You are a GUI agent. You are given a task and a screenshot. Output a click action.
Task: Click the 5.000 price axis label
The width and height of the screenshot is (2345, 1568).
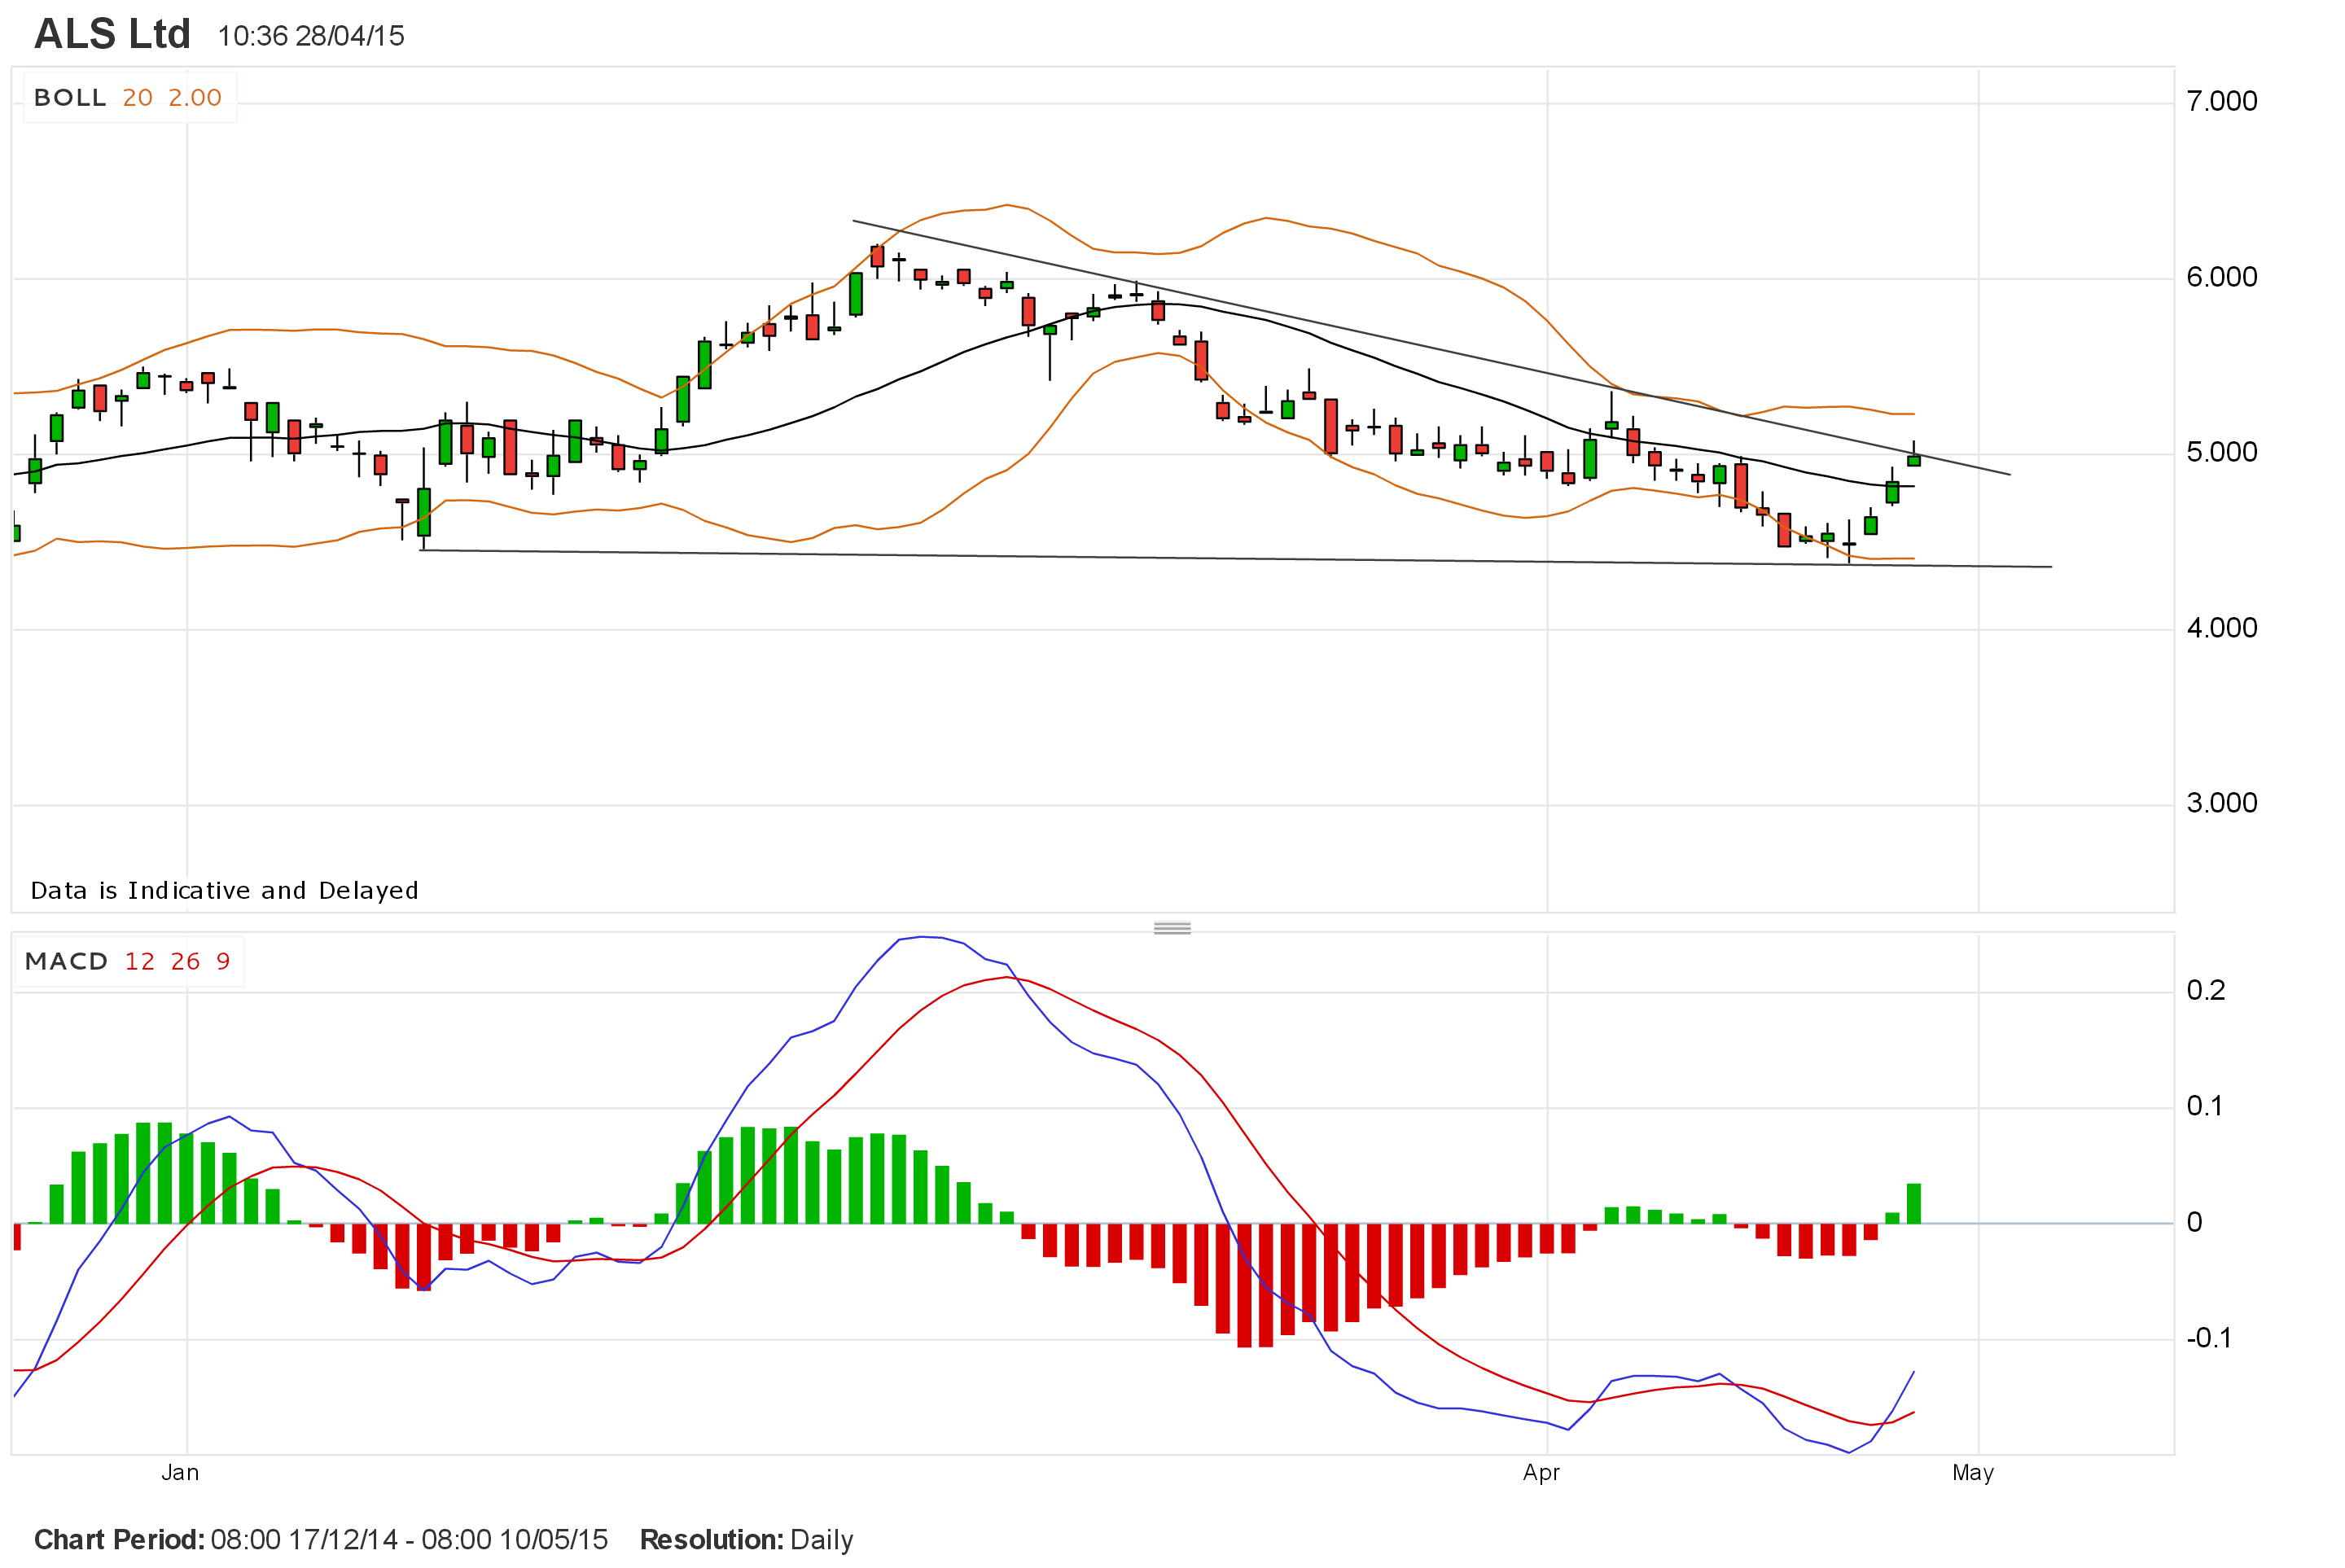2221,452
